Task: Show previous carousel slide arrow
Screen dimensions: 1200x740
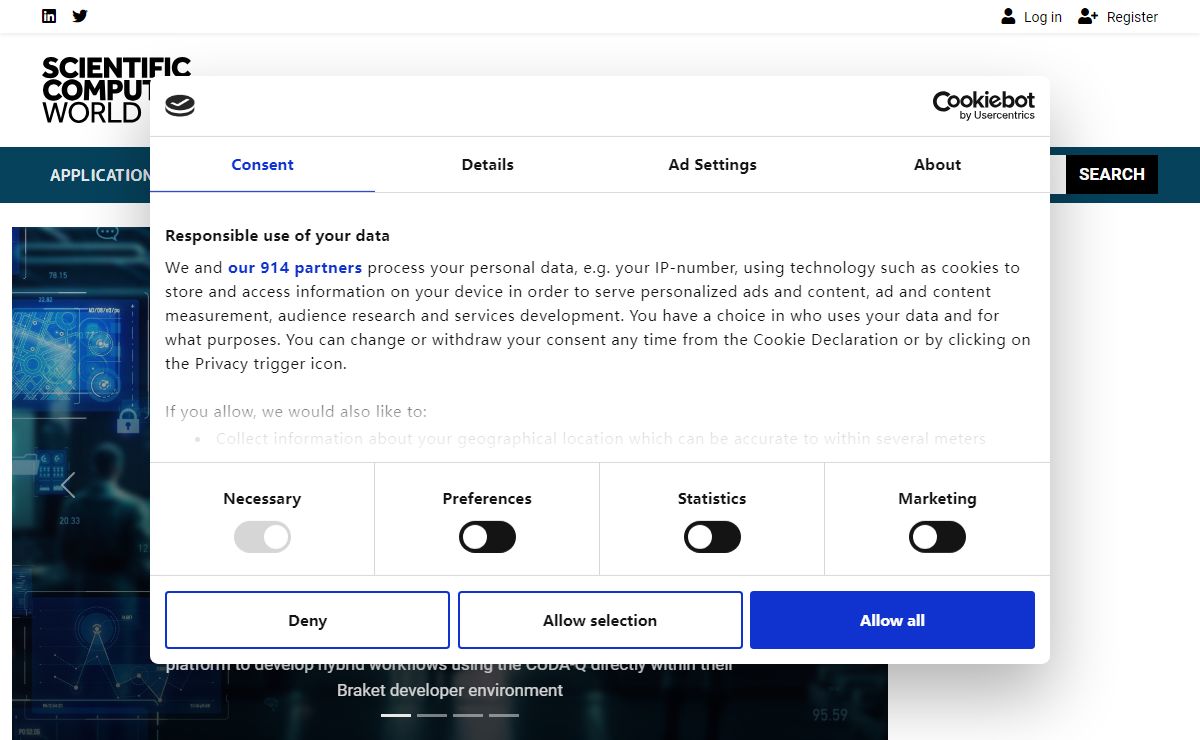Action: coord(68,485)
